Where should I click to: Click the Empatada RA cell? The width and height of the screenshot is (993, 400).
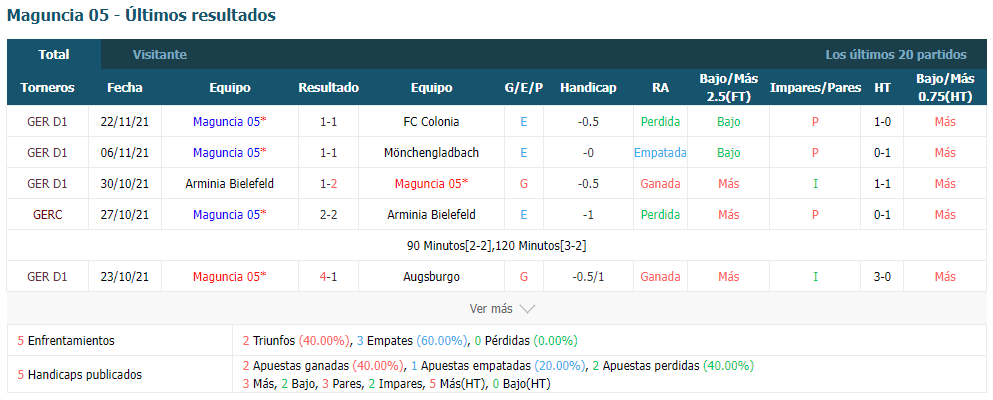pos(661,153)
